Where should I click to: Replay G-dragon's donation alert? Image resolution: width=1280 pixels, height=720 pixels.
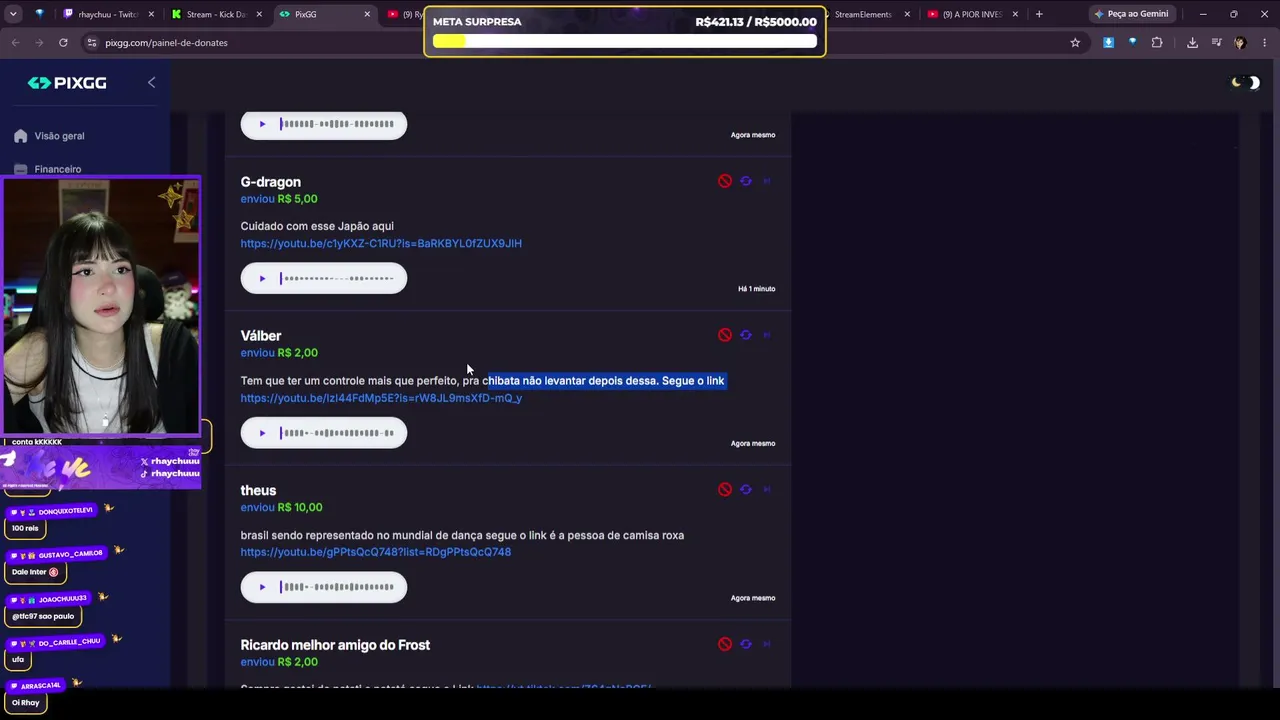click(746, 181)
